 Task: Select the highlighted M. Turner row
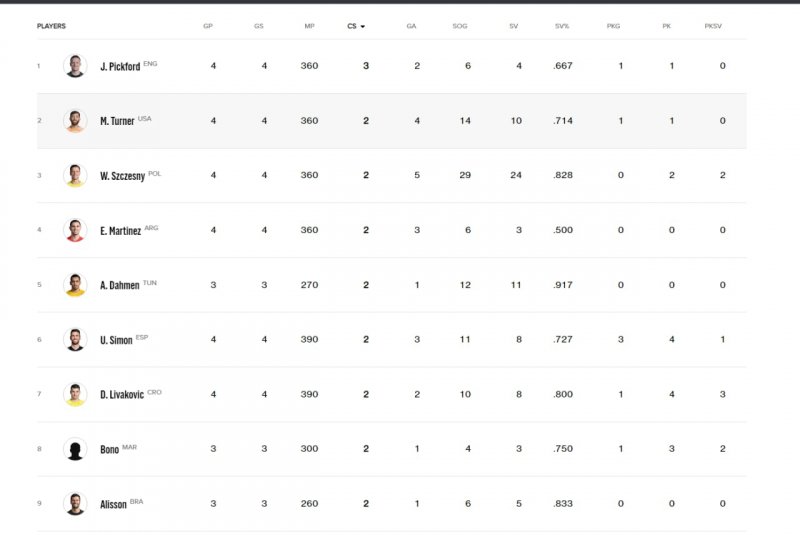coord(391,121)
